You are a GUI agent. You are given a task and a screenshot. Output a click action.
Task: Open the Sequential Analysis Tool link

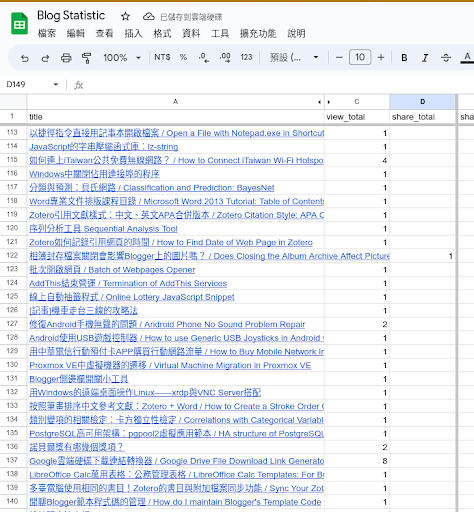click(103, 229)
